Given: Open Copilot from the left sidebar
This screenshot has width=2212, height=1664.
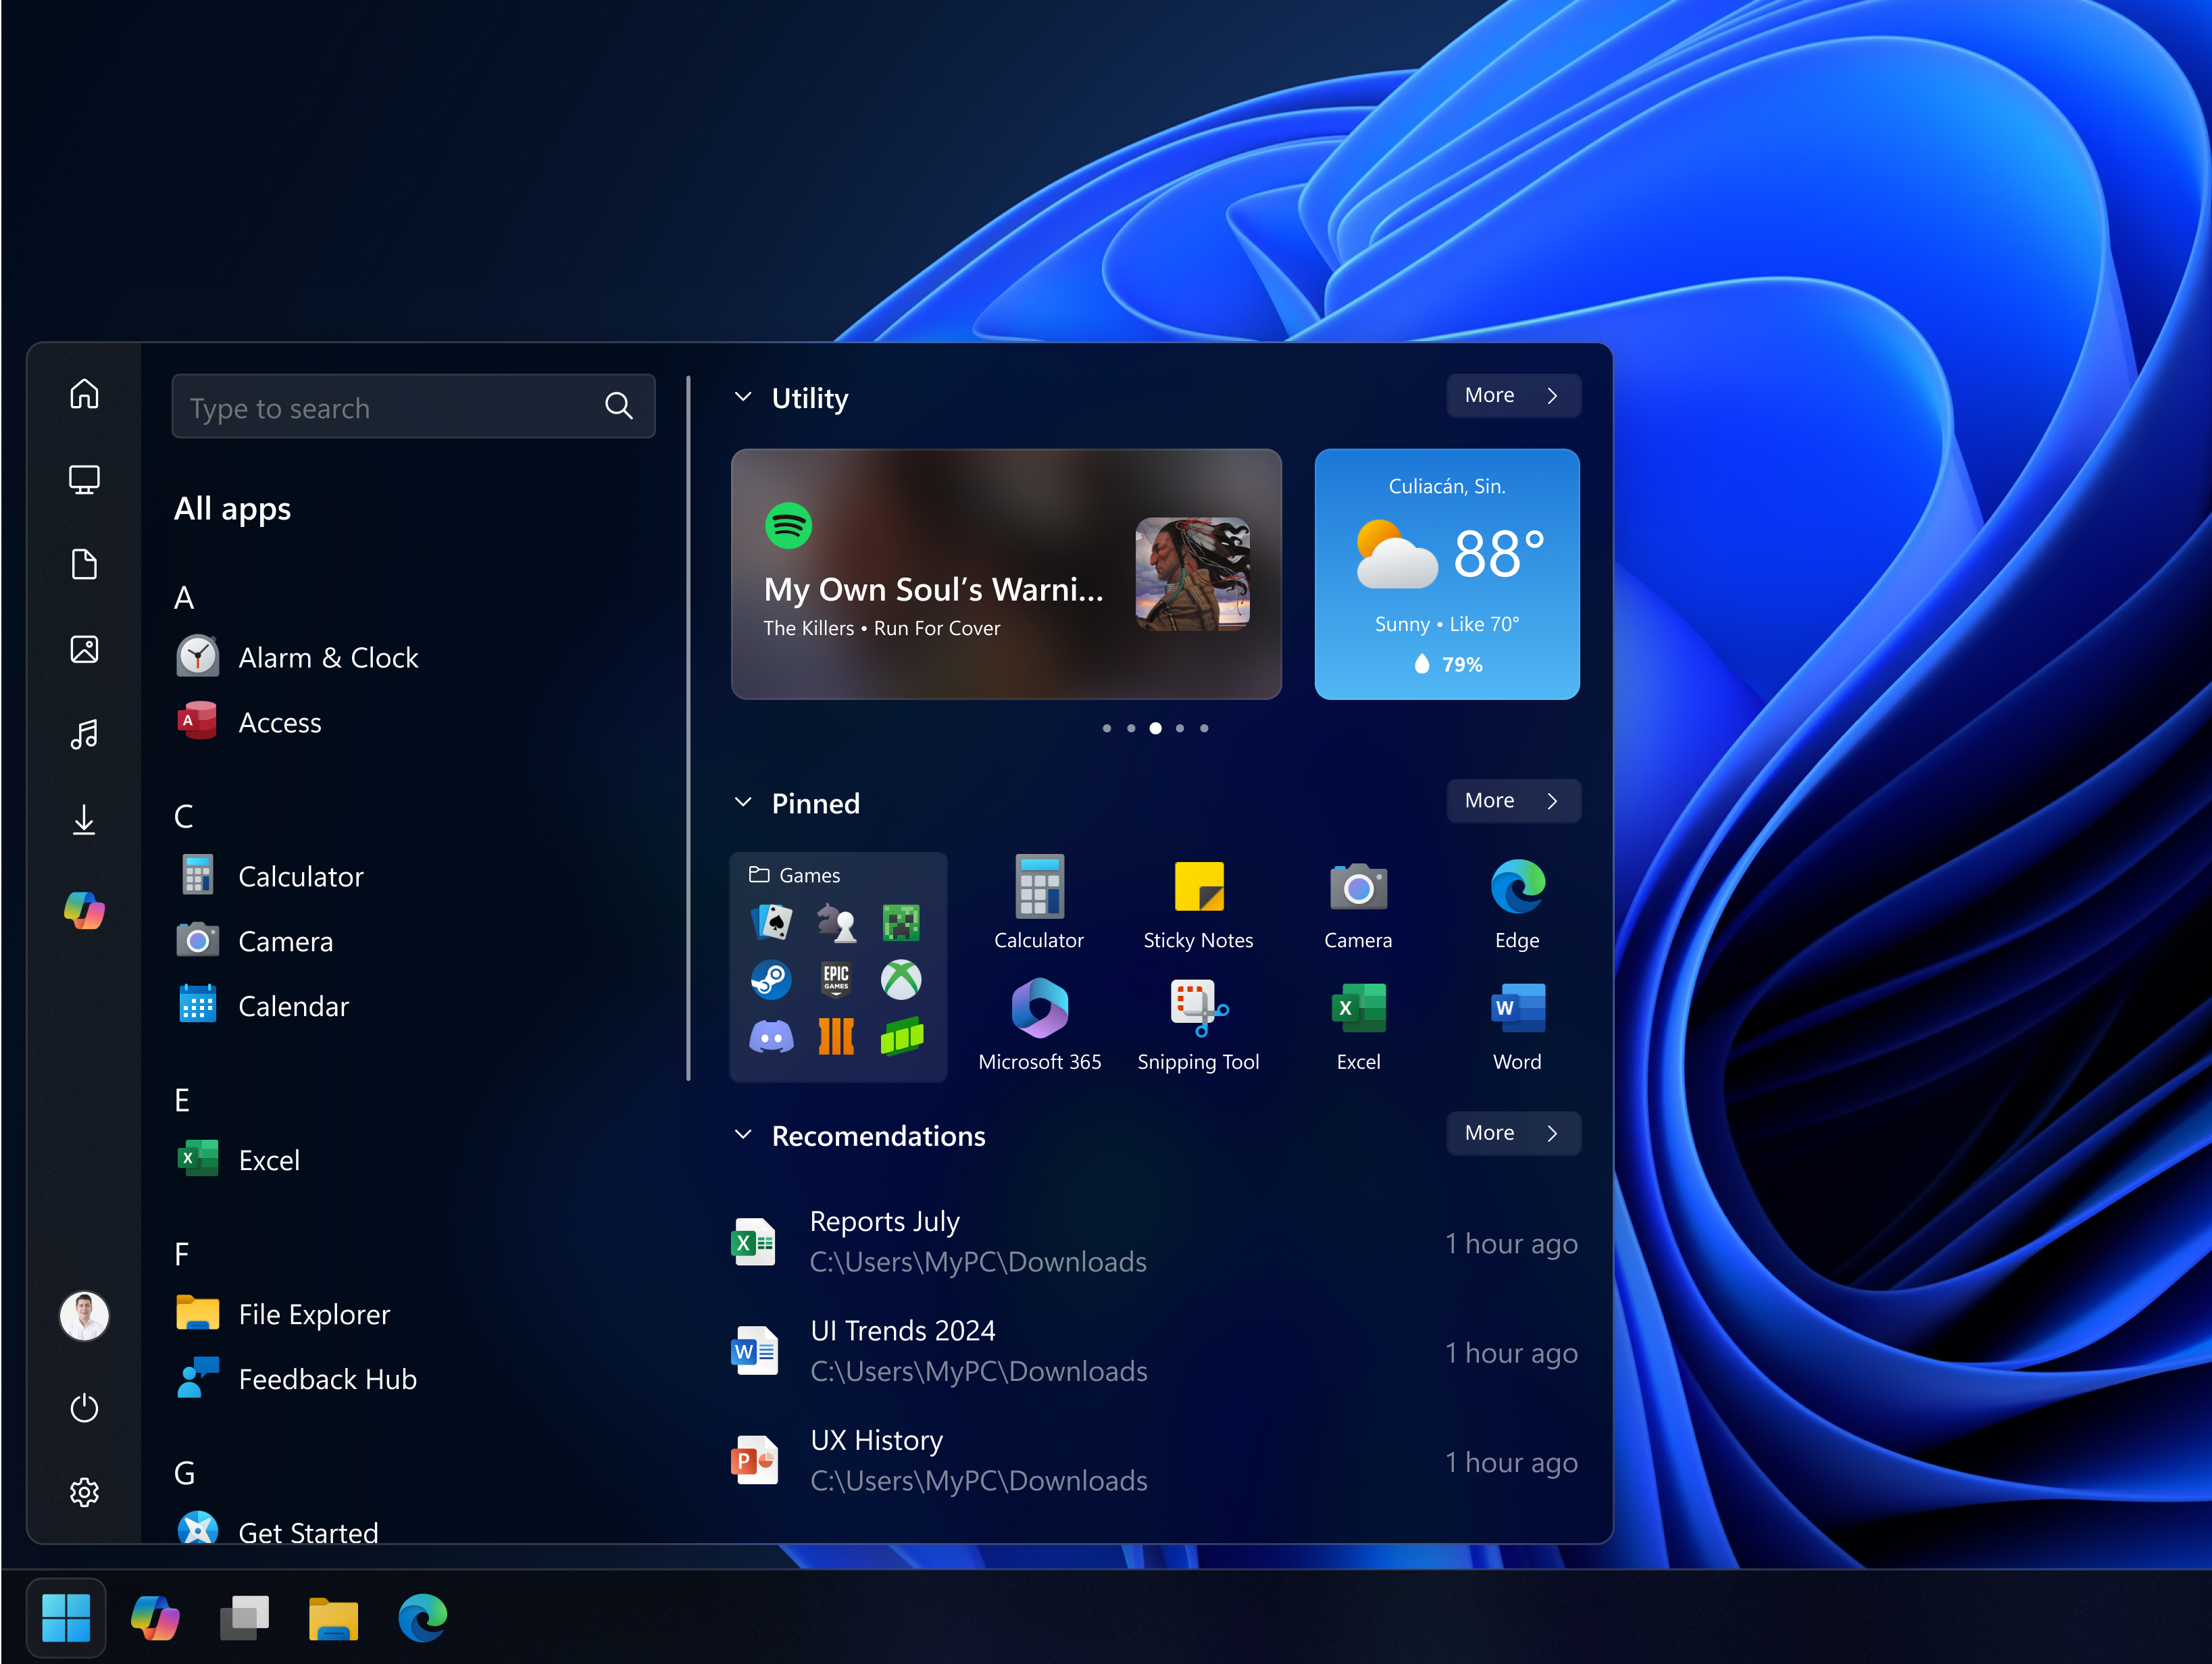Looking at the screenshot, I should [84, 910].
